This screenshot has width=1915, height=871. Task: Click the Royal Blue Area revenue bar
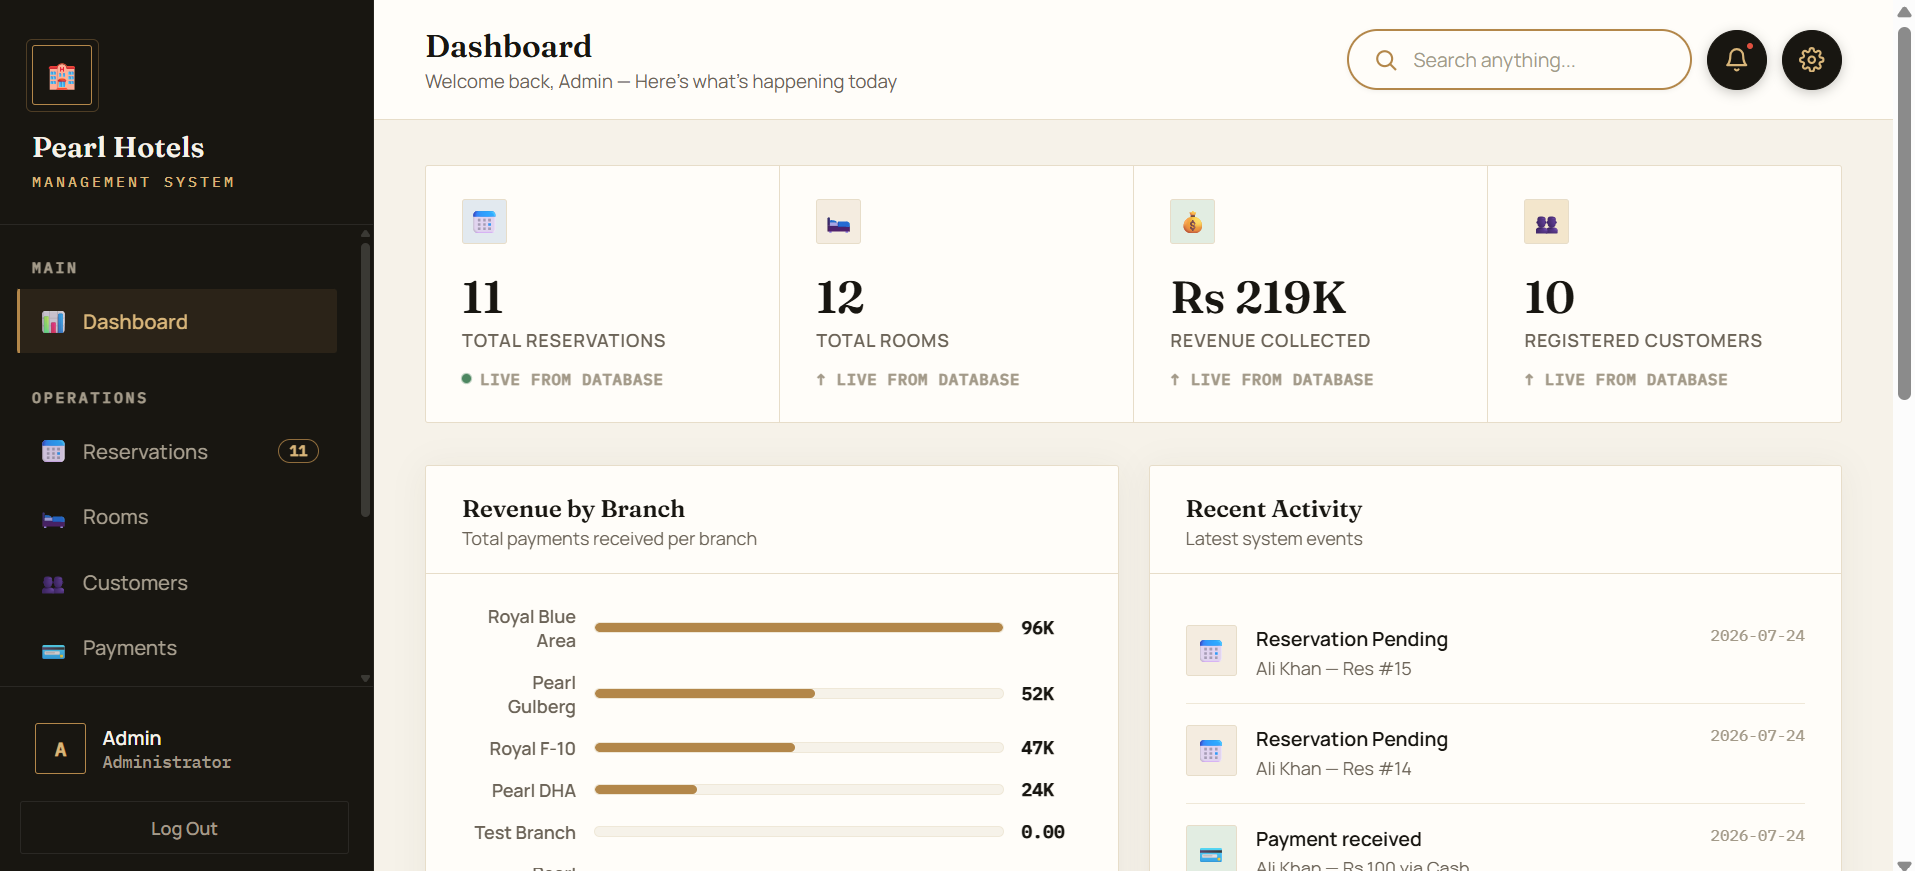pos(799,628)
